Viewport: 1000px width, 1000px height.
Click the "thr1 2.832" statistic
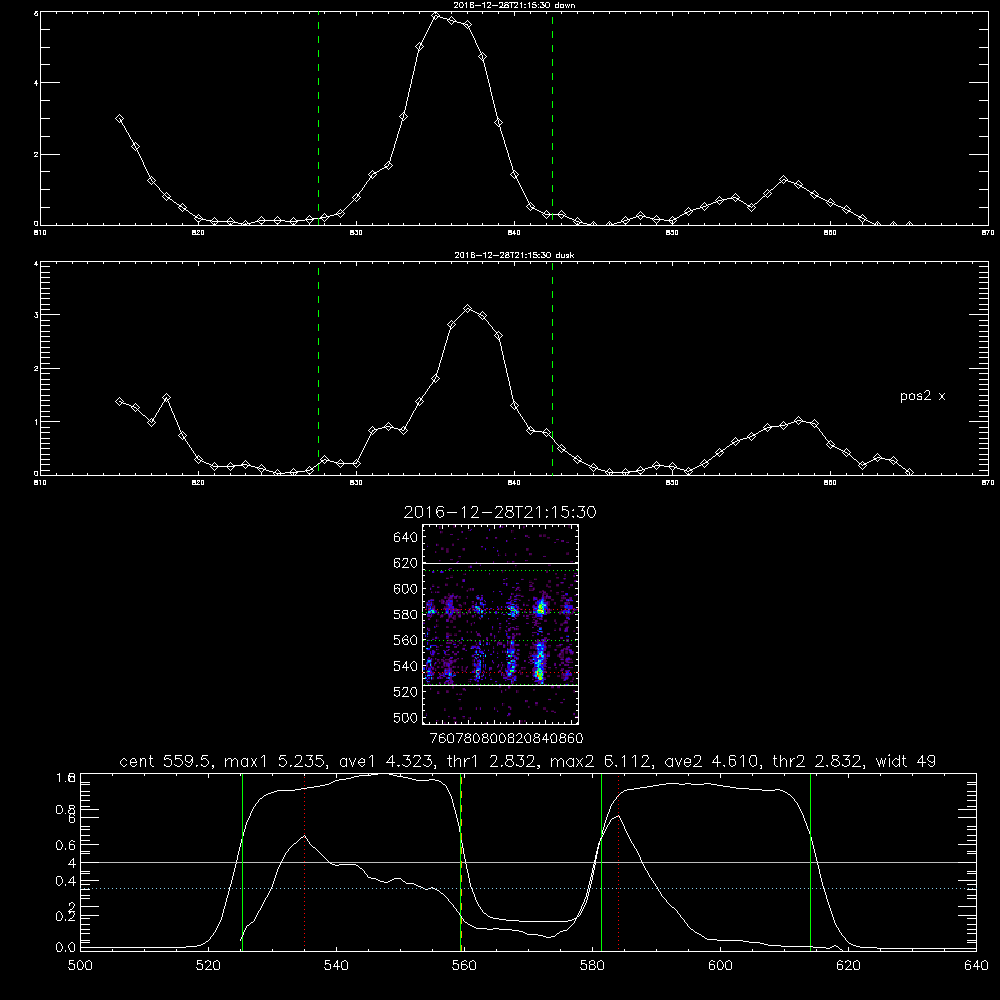pyautogui.click(x=492, y=761)
